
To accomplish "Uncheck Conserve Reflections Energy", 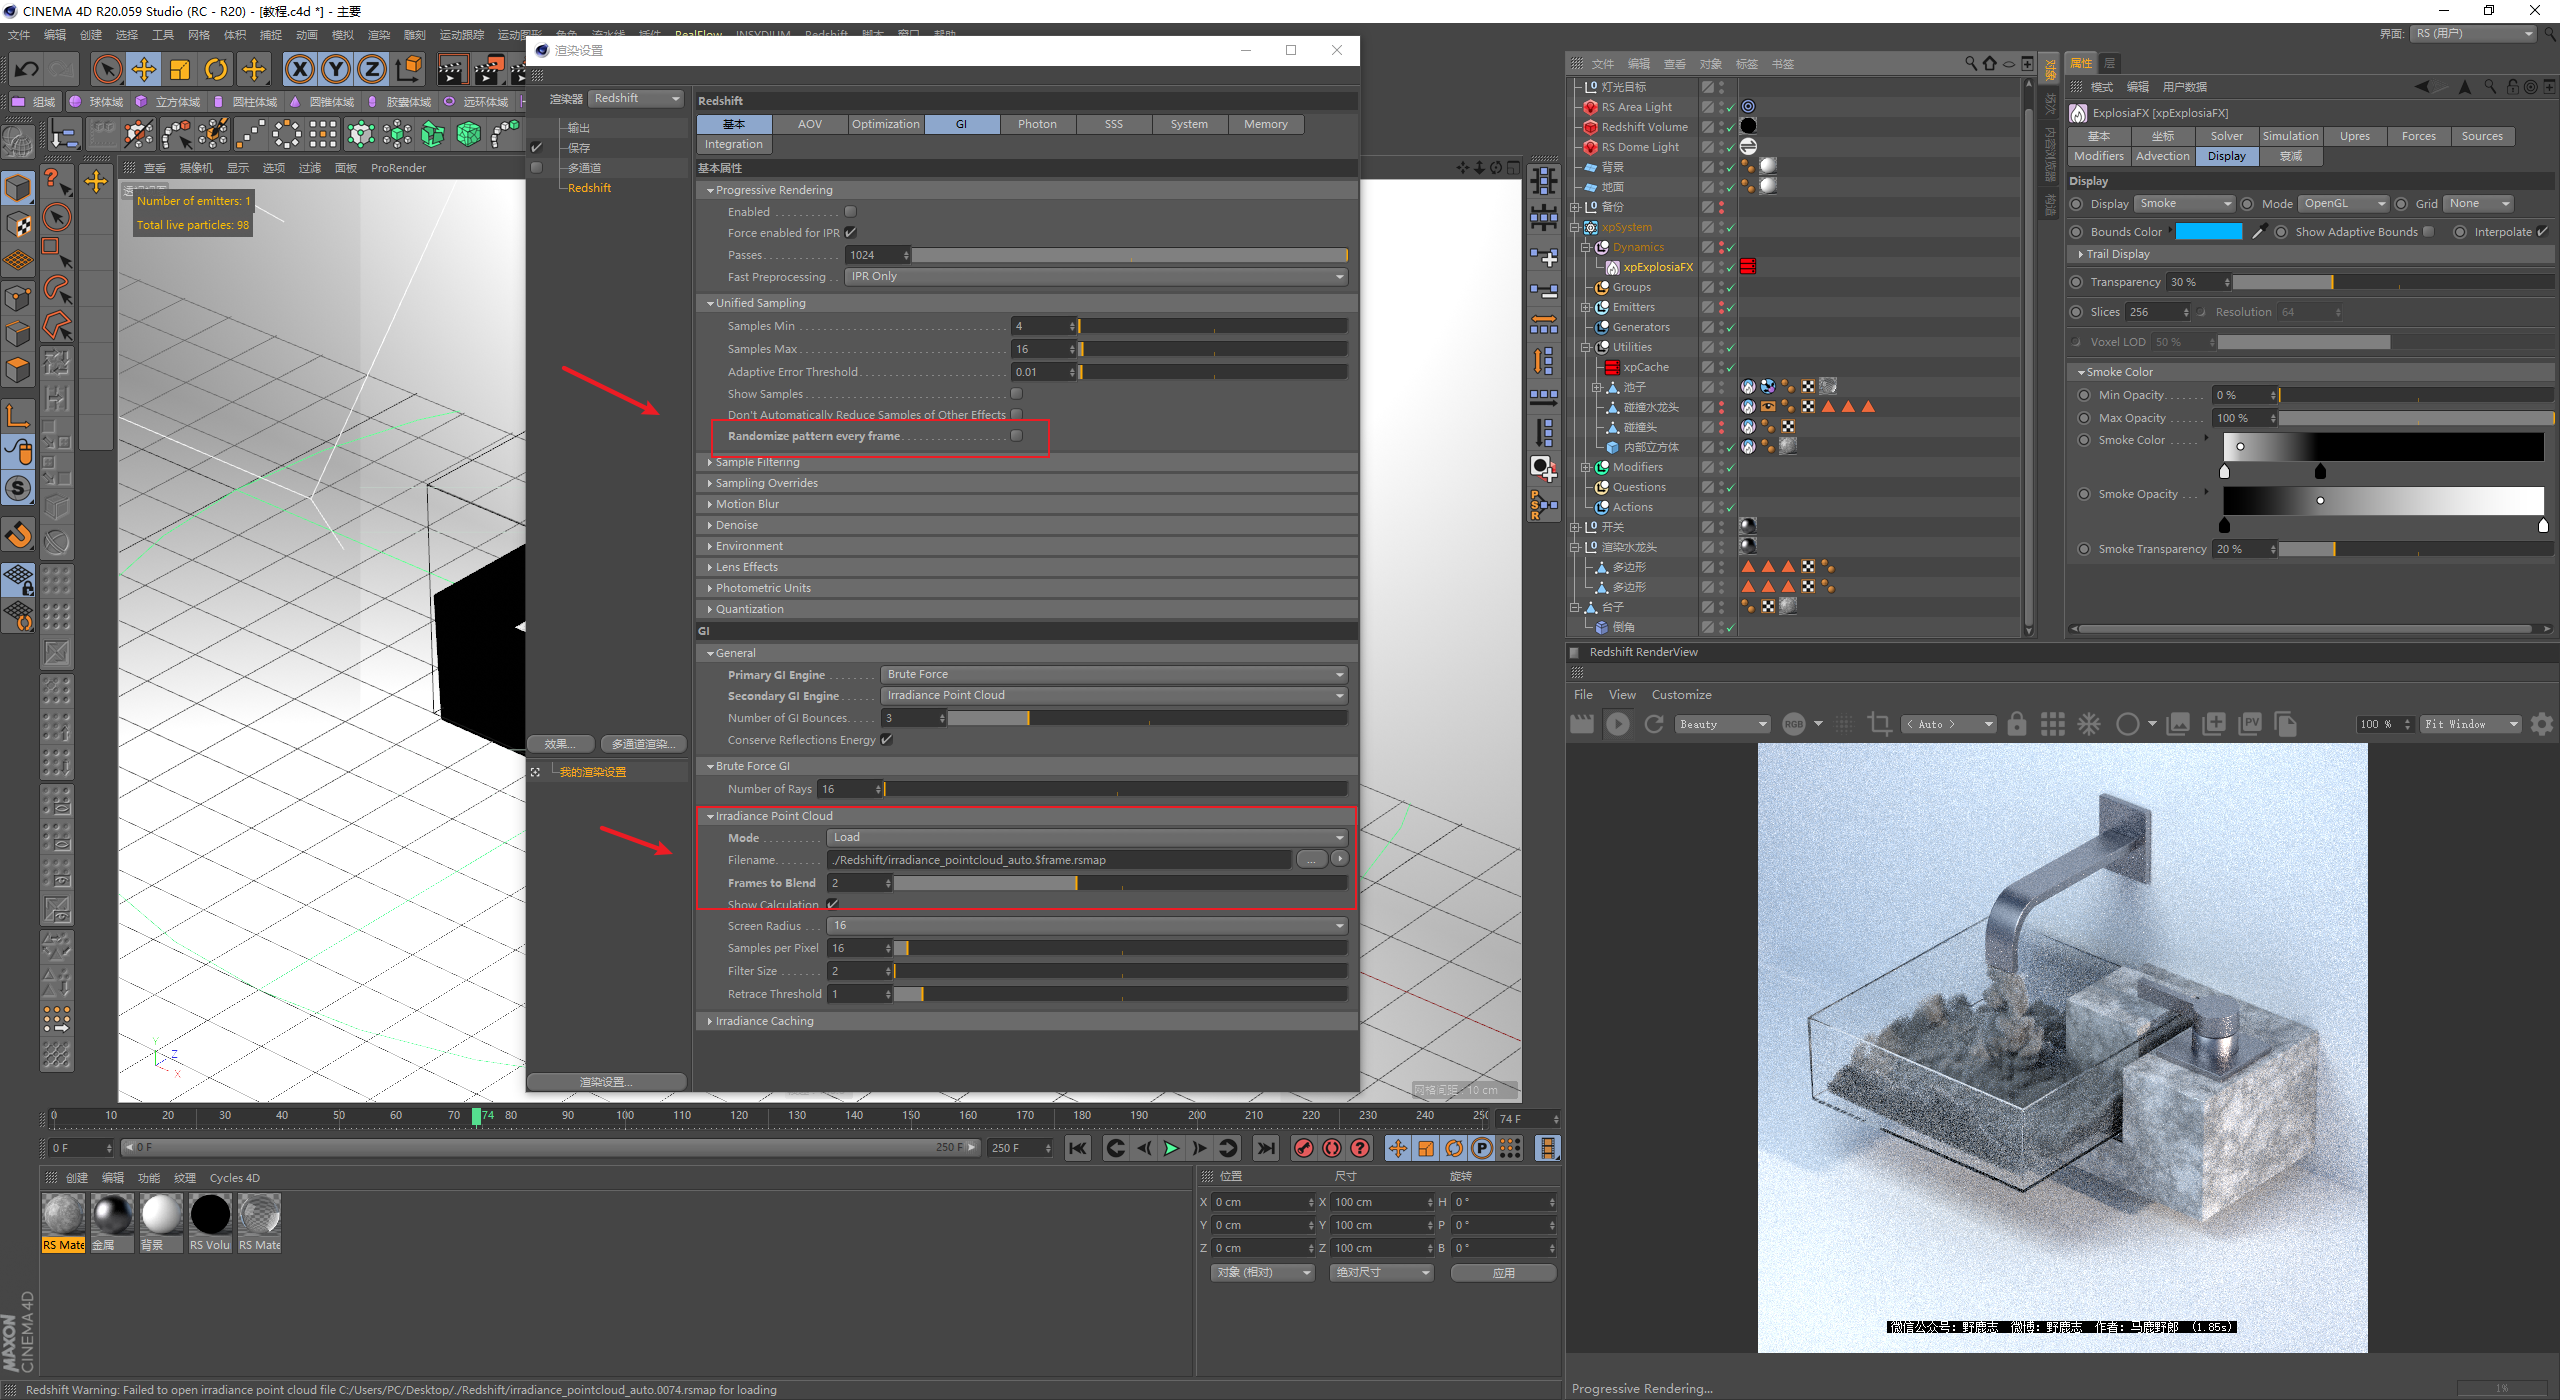I will (x=887, y=740).
